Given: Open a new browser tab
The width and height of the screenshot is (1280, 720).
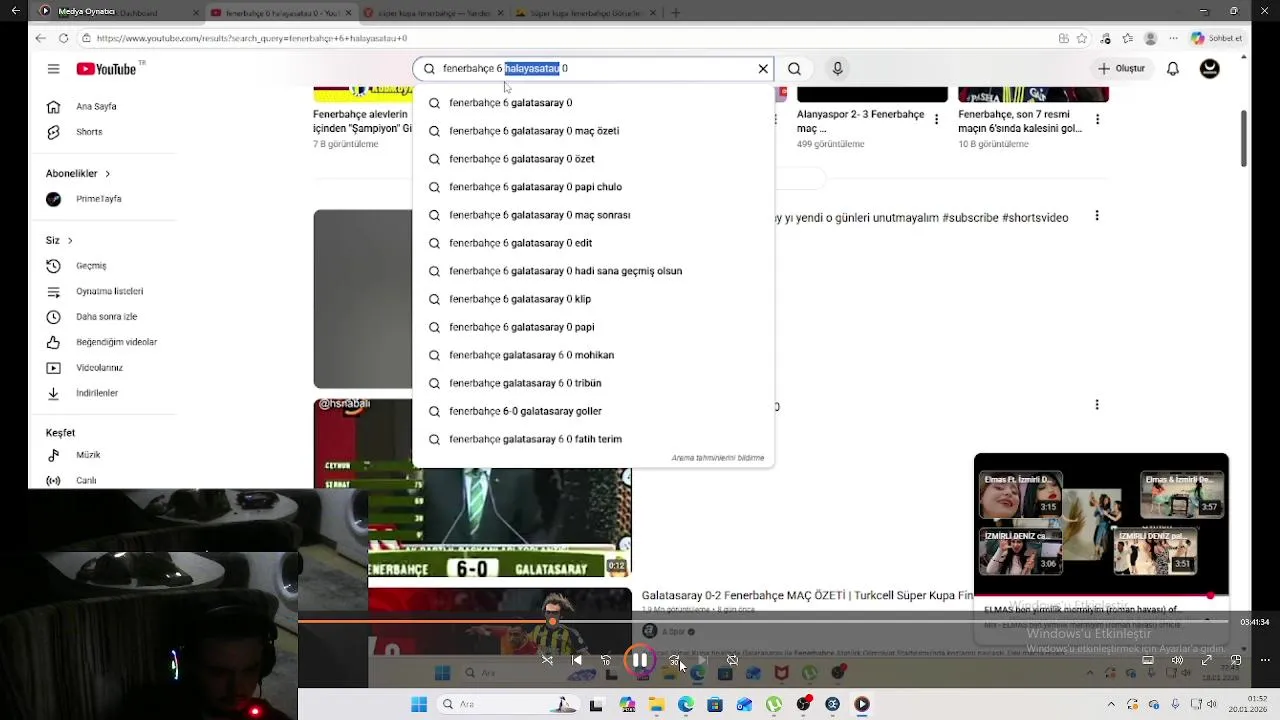Looking at the screenshot, I should click(x=675, y=13).
